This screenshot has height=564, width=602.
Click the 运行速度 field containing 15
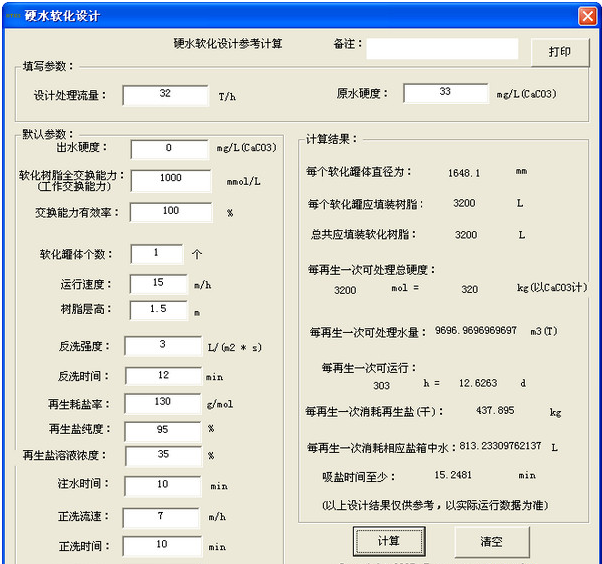click(x=159, y=284)
